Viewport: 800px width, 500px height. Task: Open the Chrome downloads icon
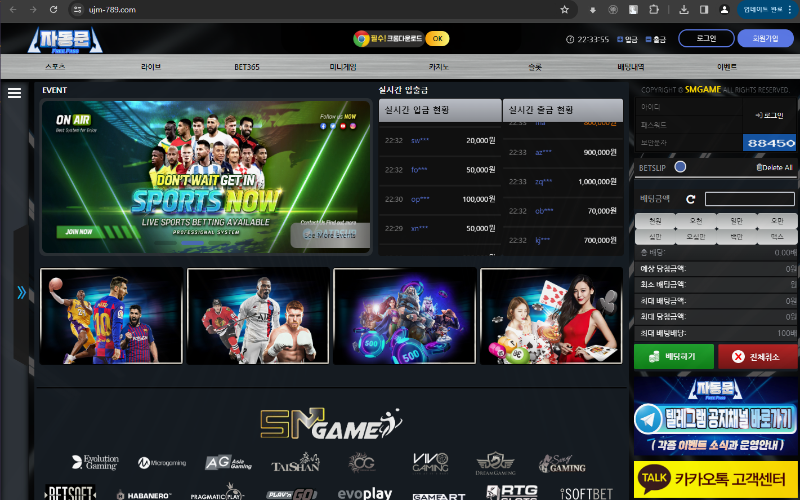click(x=683, y=9)
